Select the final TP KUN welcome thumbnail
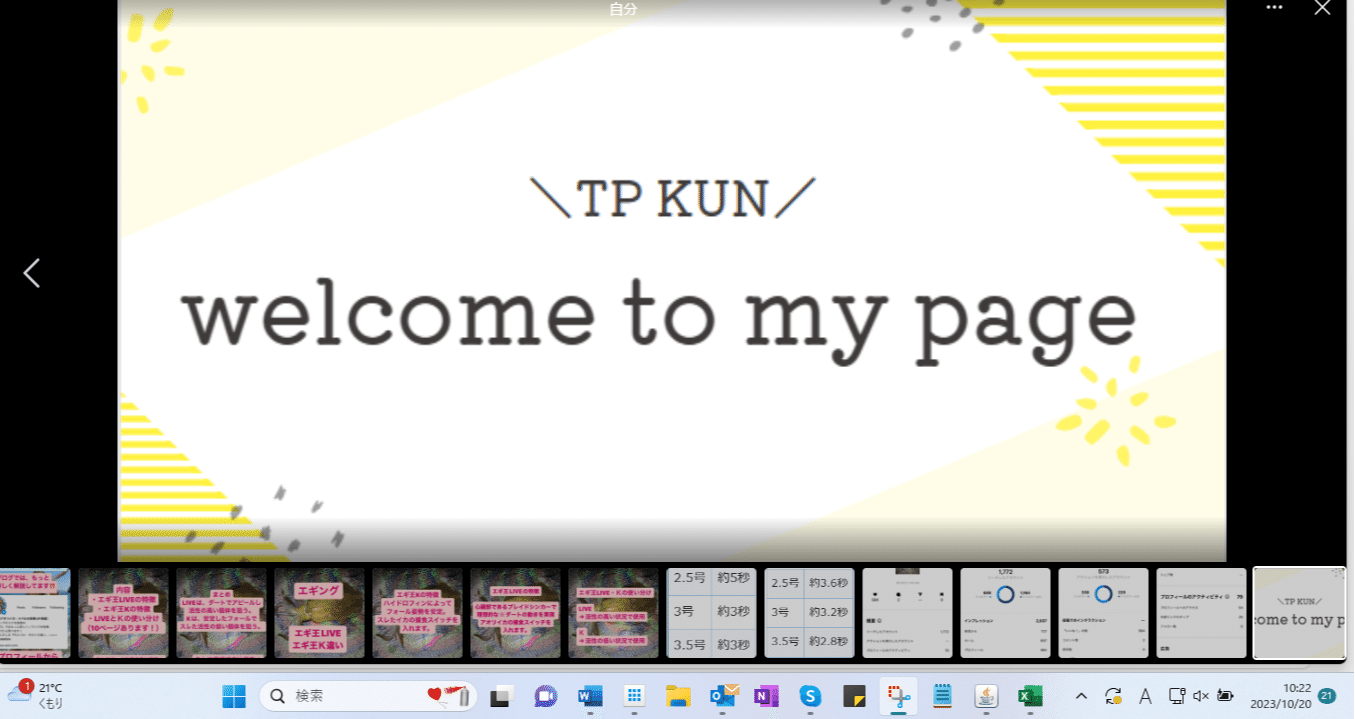Image resolution: width=1355 pixels, height=719 pixels. [1299, 612]
